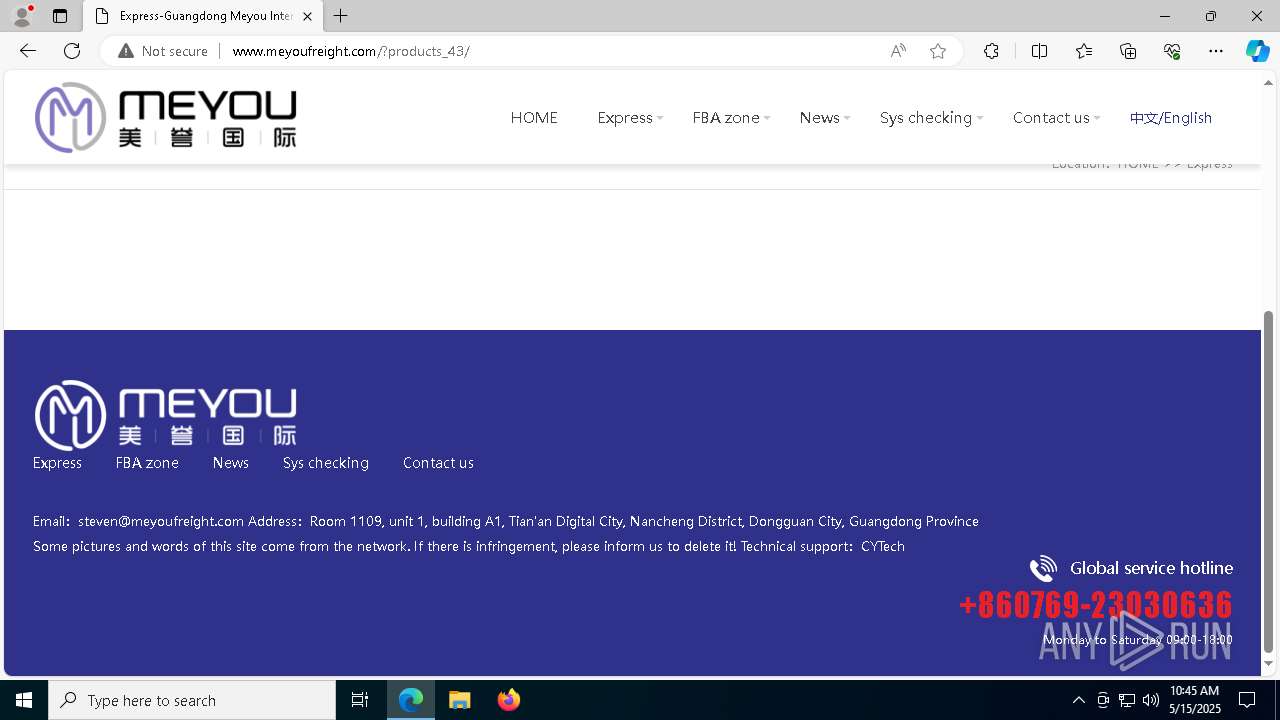Open the tab actions menu icon
This screenshot has width=1280, height=720.
click(x=60, y=16)
